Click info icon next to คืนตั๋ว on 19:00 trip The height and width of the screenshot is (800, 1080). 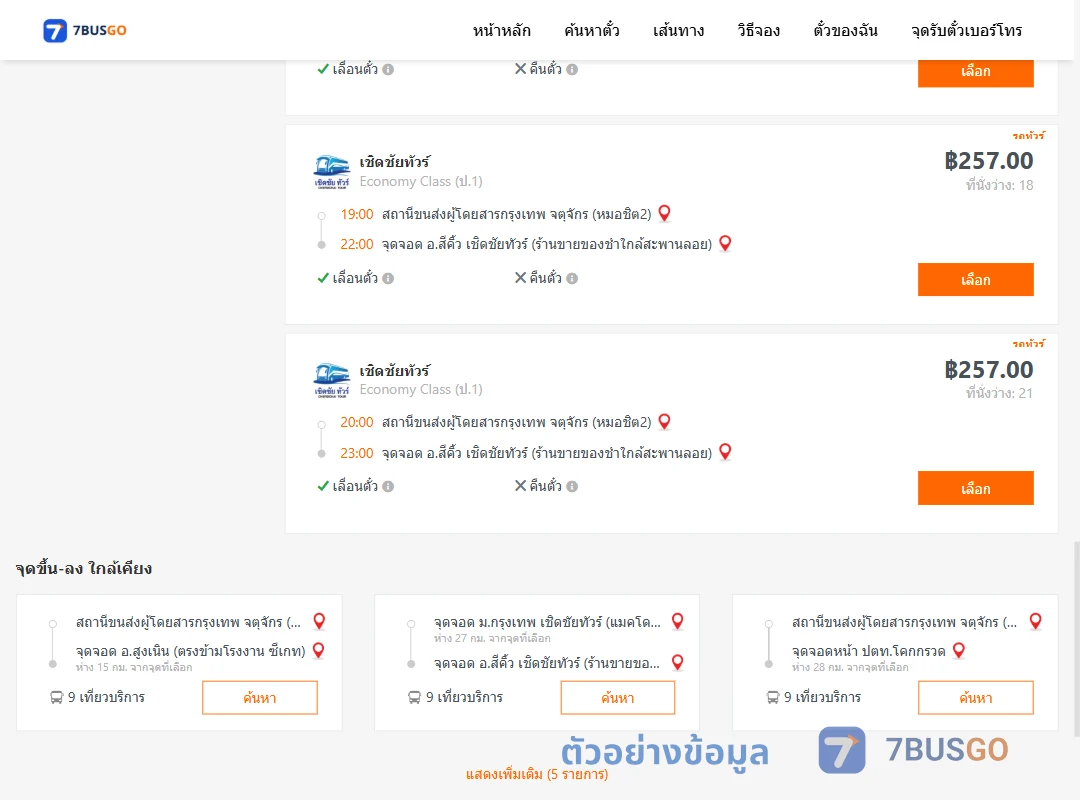(572, 278)
